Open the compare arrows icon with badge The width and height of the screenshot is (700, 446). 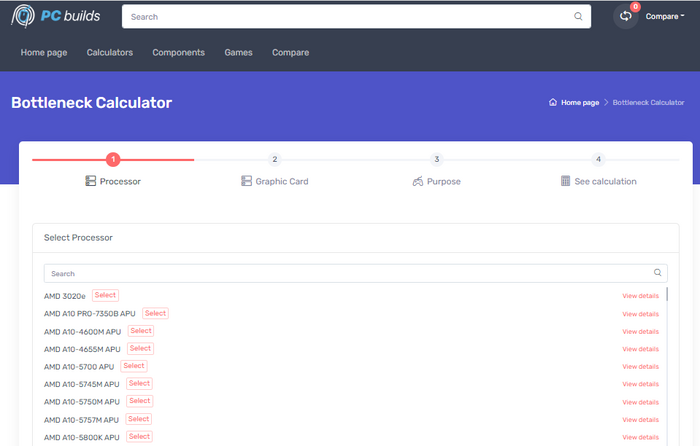[x=625, y=17]
